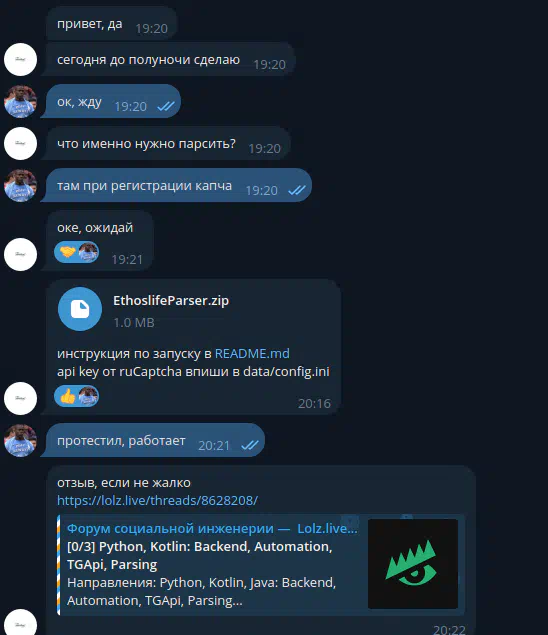Click avatar beside 'там при регистрации капча'
Screen dimensions: 548x635
coord(20,185)
